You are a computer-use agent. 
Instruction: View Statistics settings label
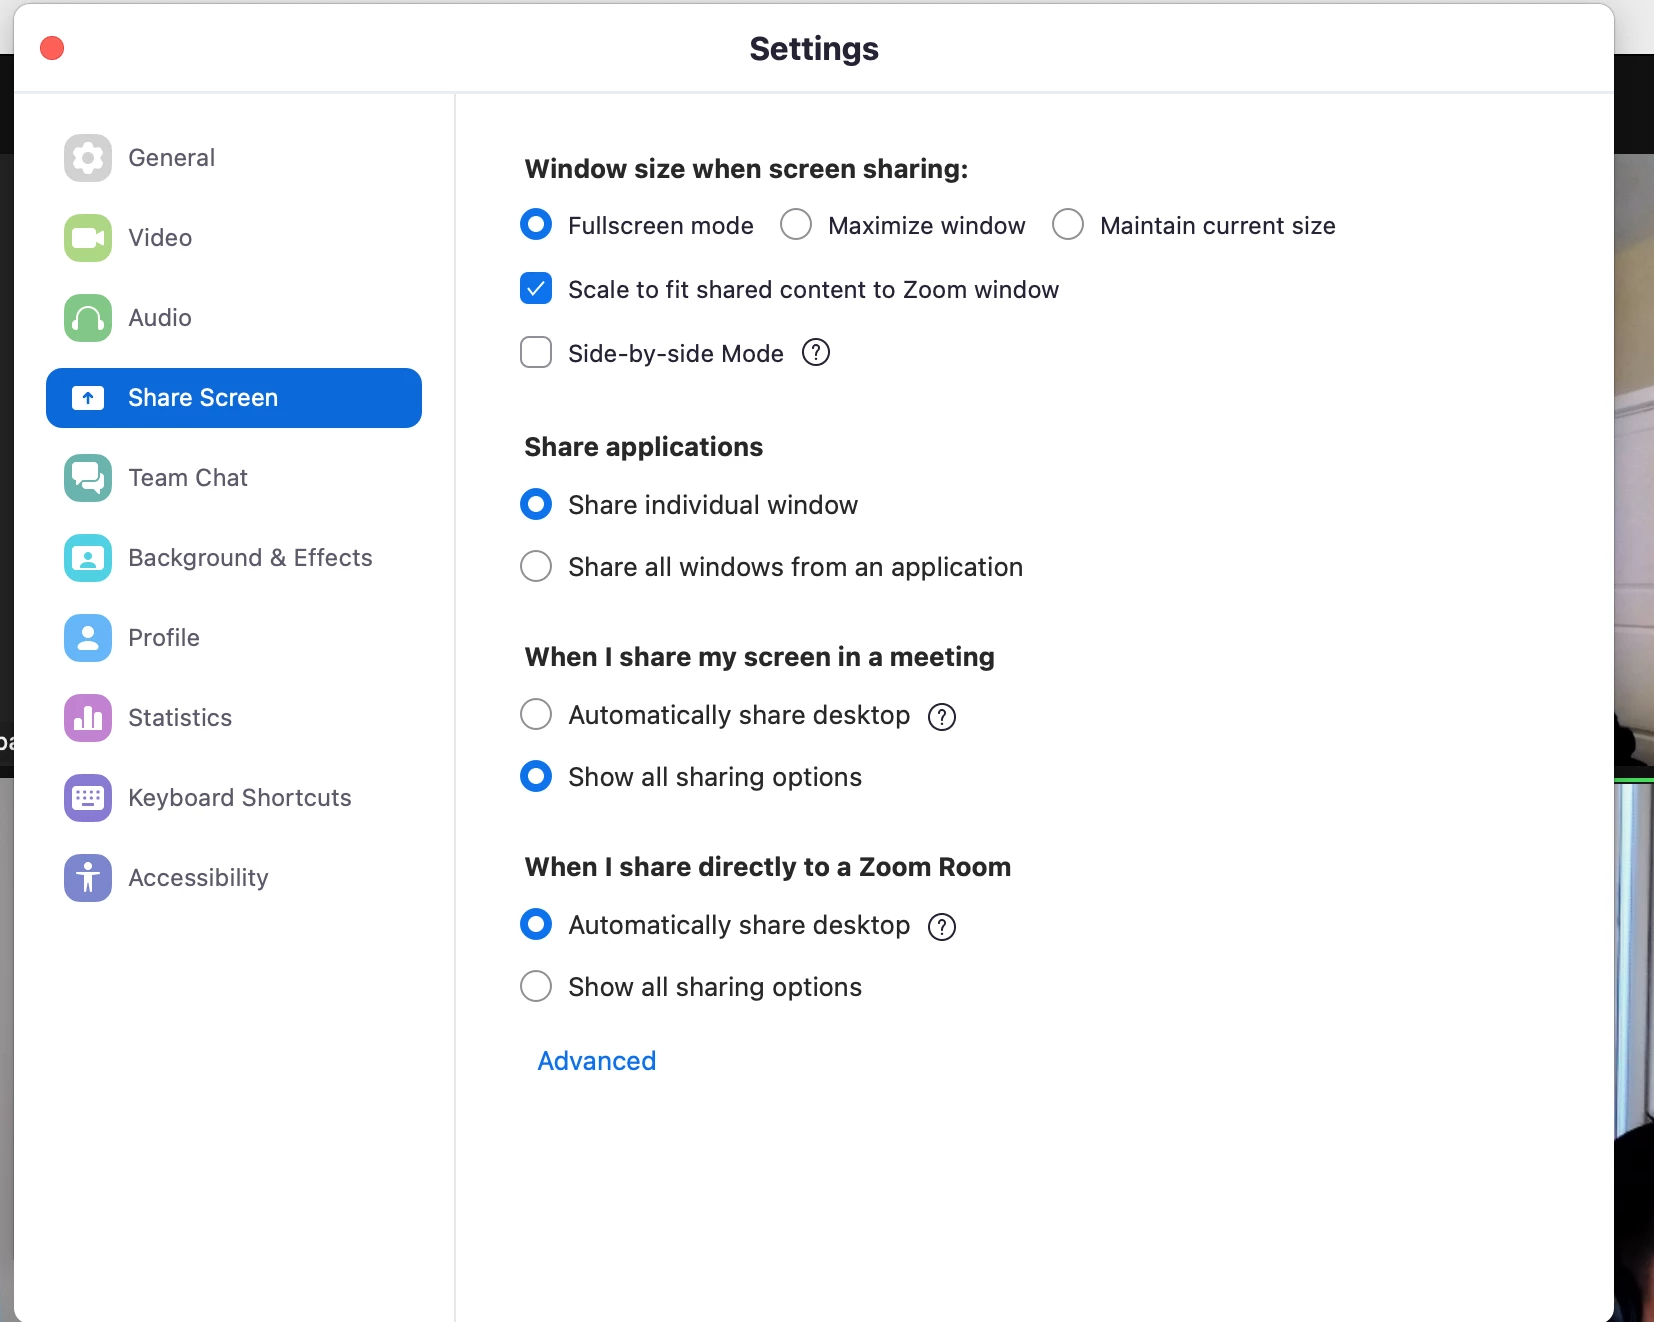click(180, 718)
